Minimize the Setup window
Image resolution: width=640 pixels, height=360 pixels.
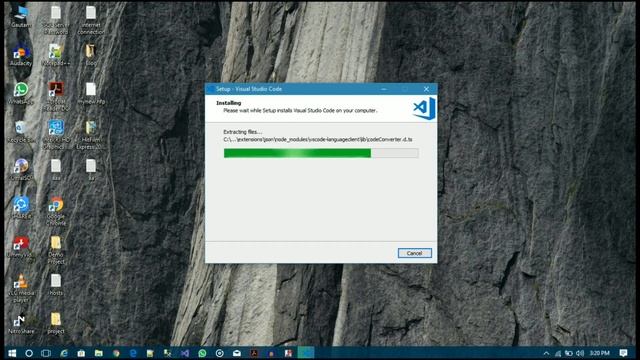tap(384, 89)
